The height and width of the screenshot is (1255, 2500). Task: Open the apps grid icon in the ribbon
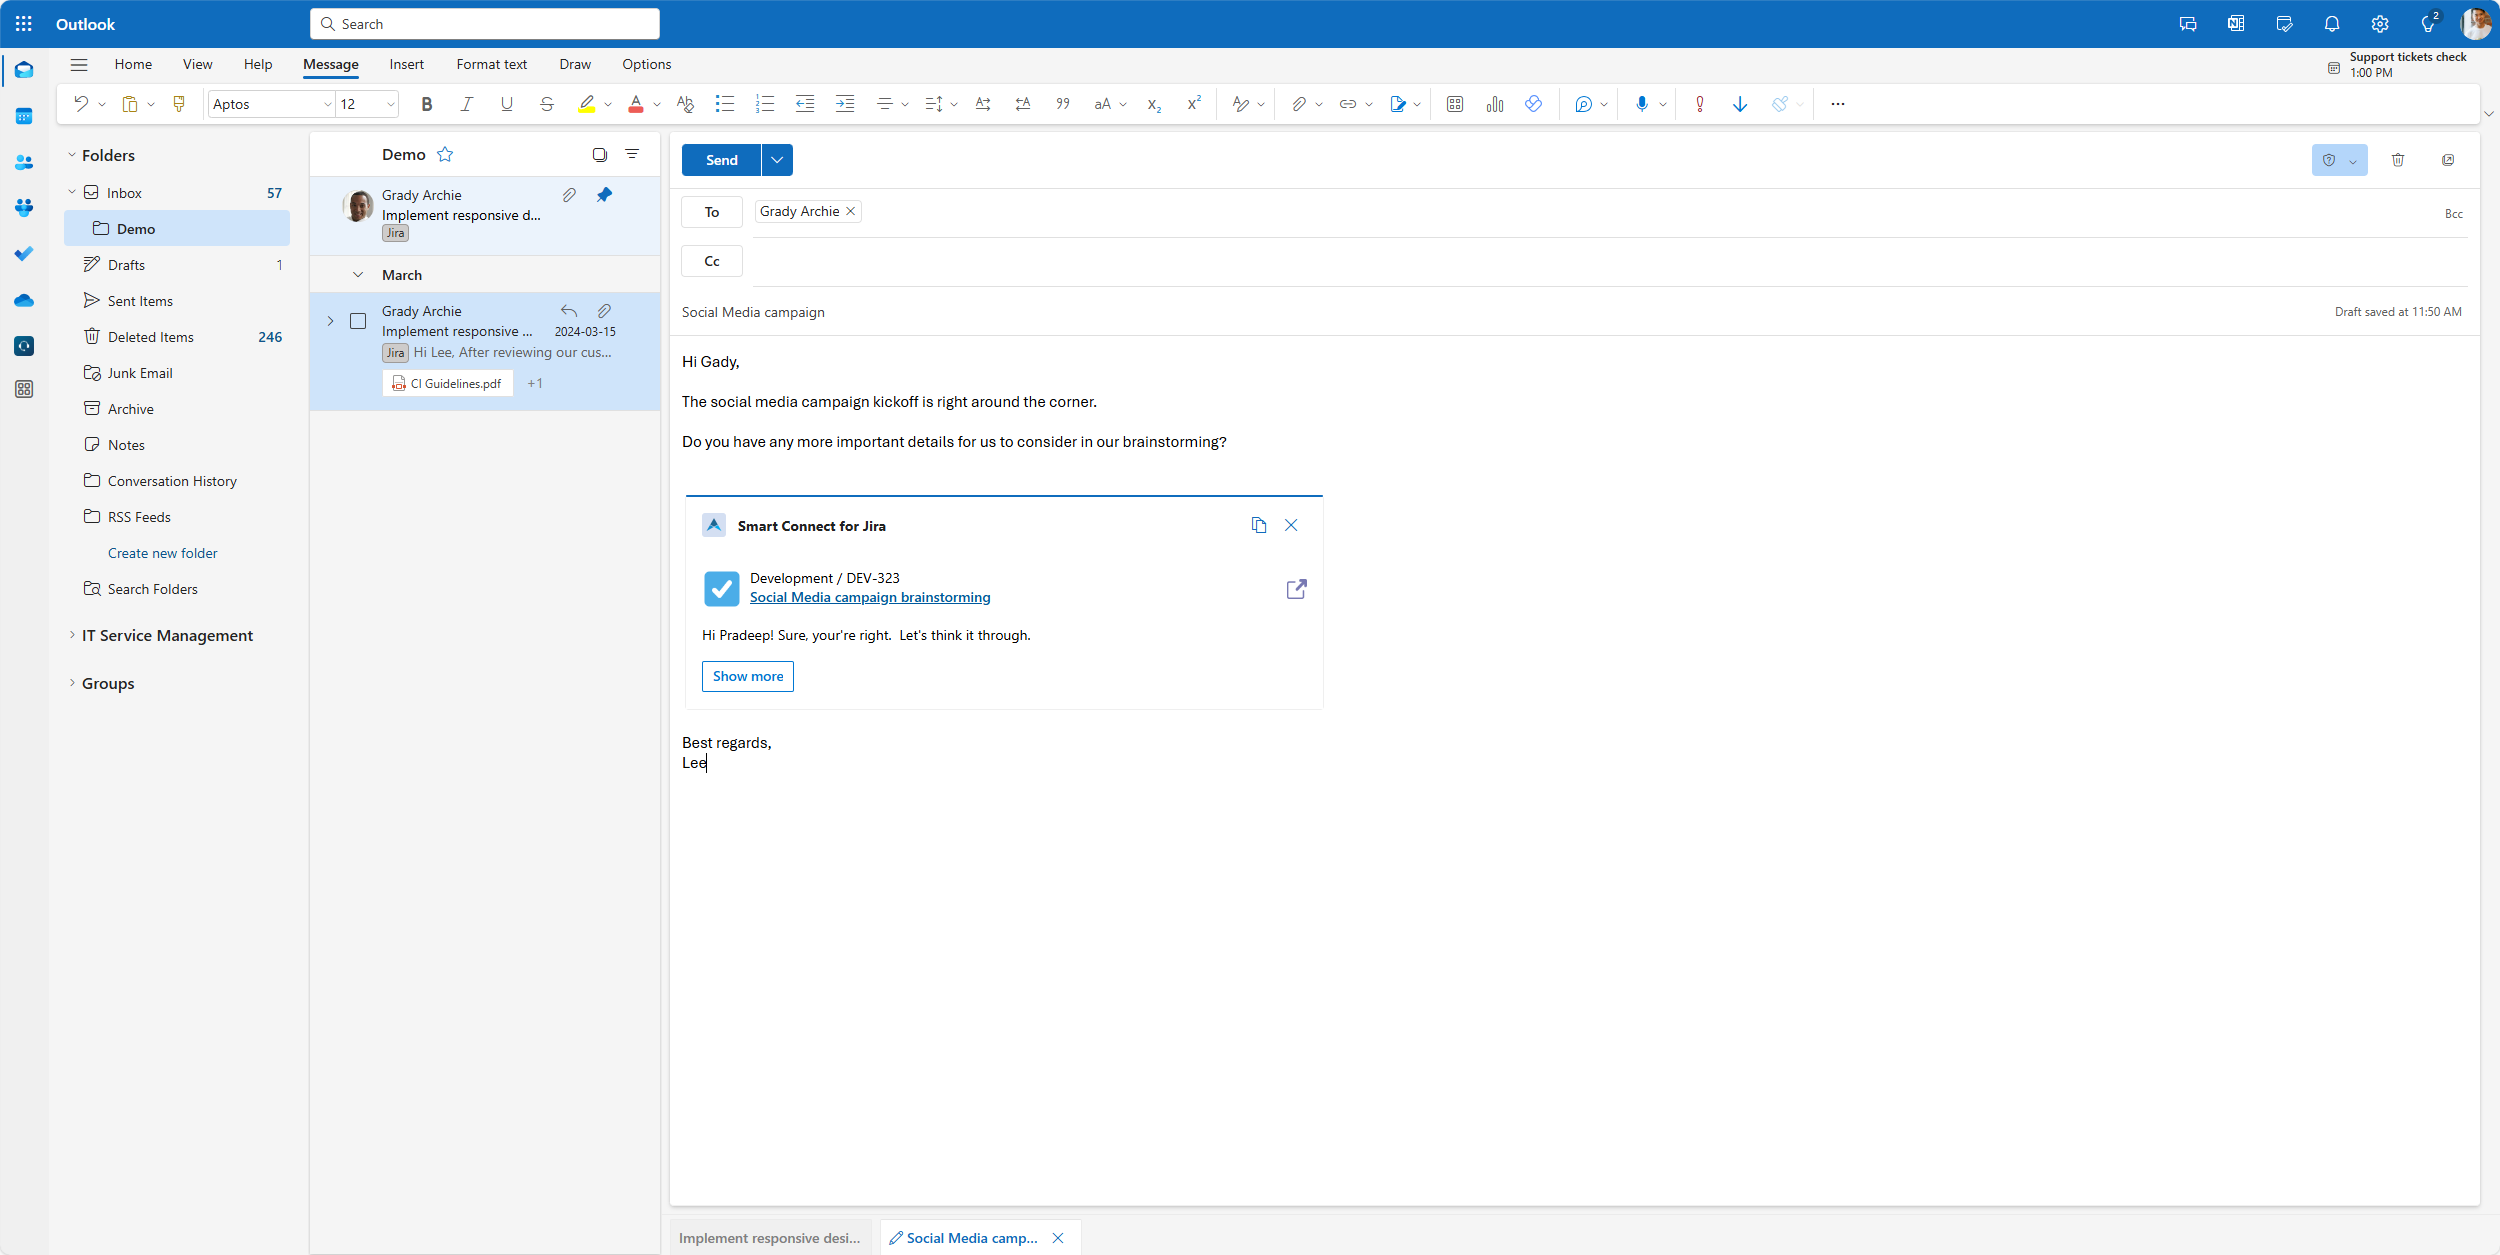[1455, 104]
